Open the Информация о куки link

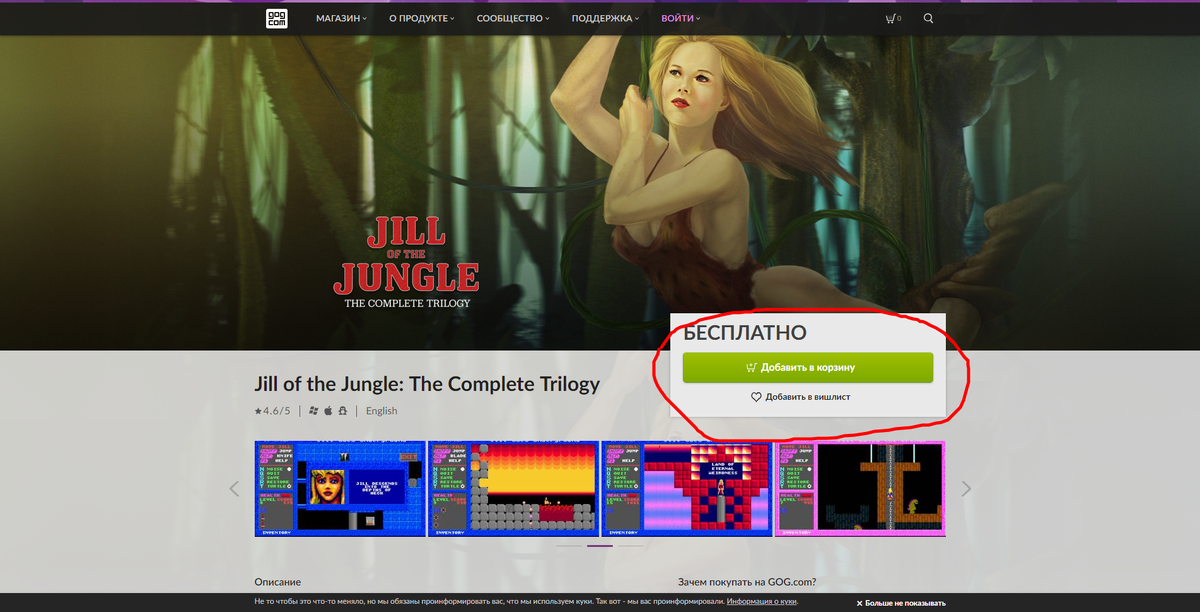pyautogui.click(x=762, y=602)
